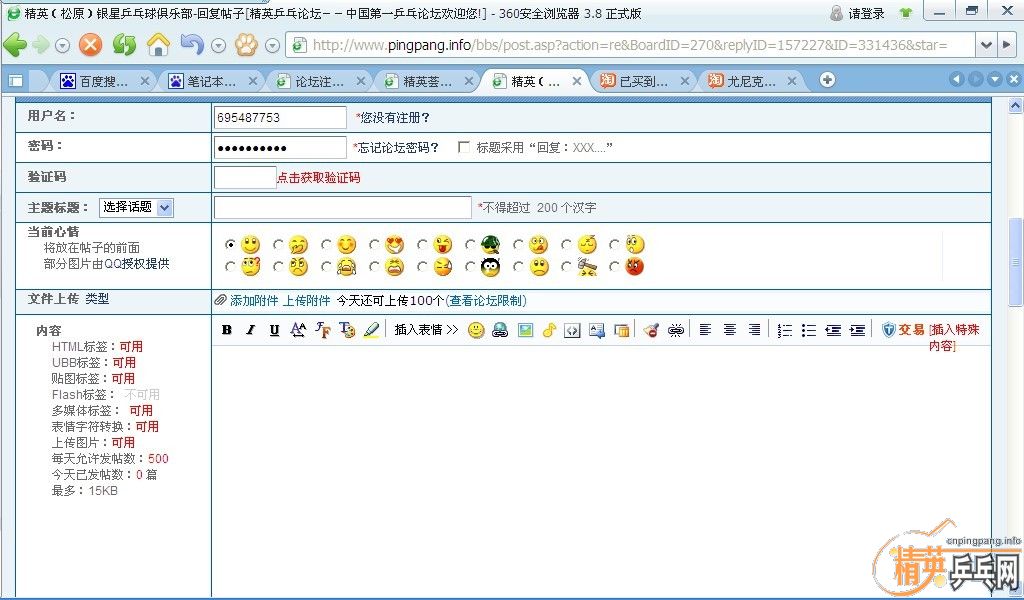The image size is (1024, 600).
Task: Click 点击获取验证码 to get captcha
Action: pyautogui.click(x=319, y=178)
